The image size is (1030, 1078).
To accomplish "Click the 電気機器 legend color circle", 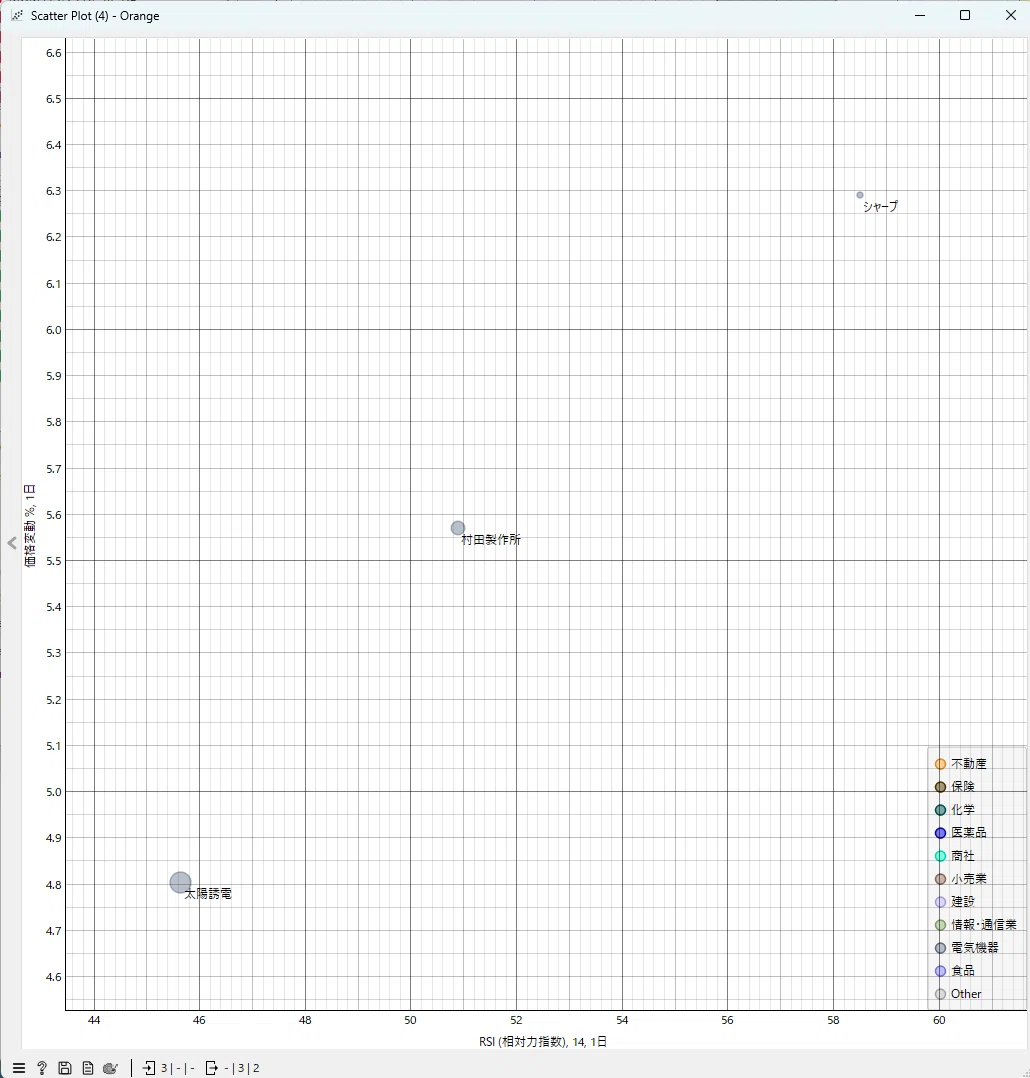I will click(x=941, y=948).
